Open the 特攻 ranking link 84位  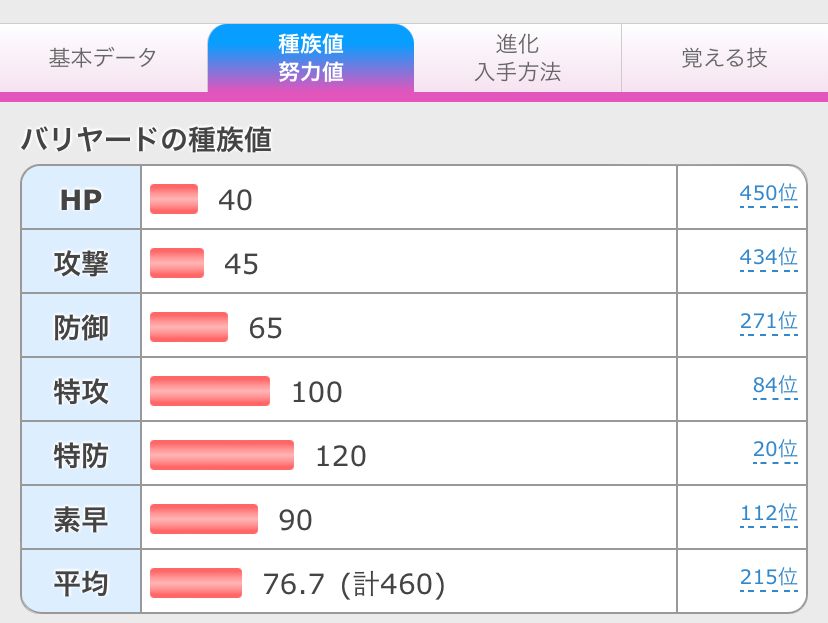click(775, 385)
